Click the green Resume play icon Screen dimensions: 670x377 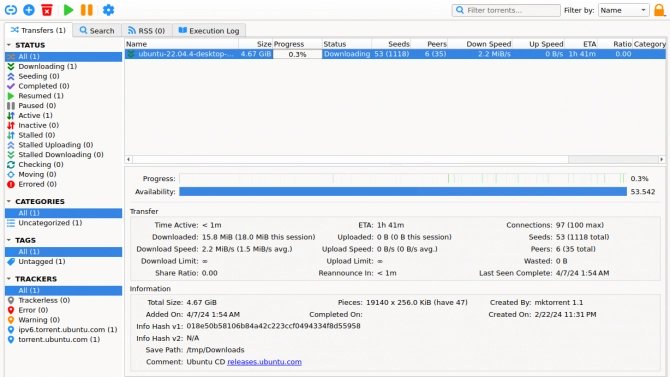coord(68,10)
